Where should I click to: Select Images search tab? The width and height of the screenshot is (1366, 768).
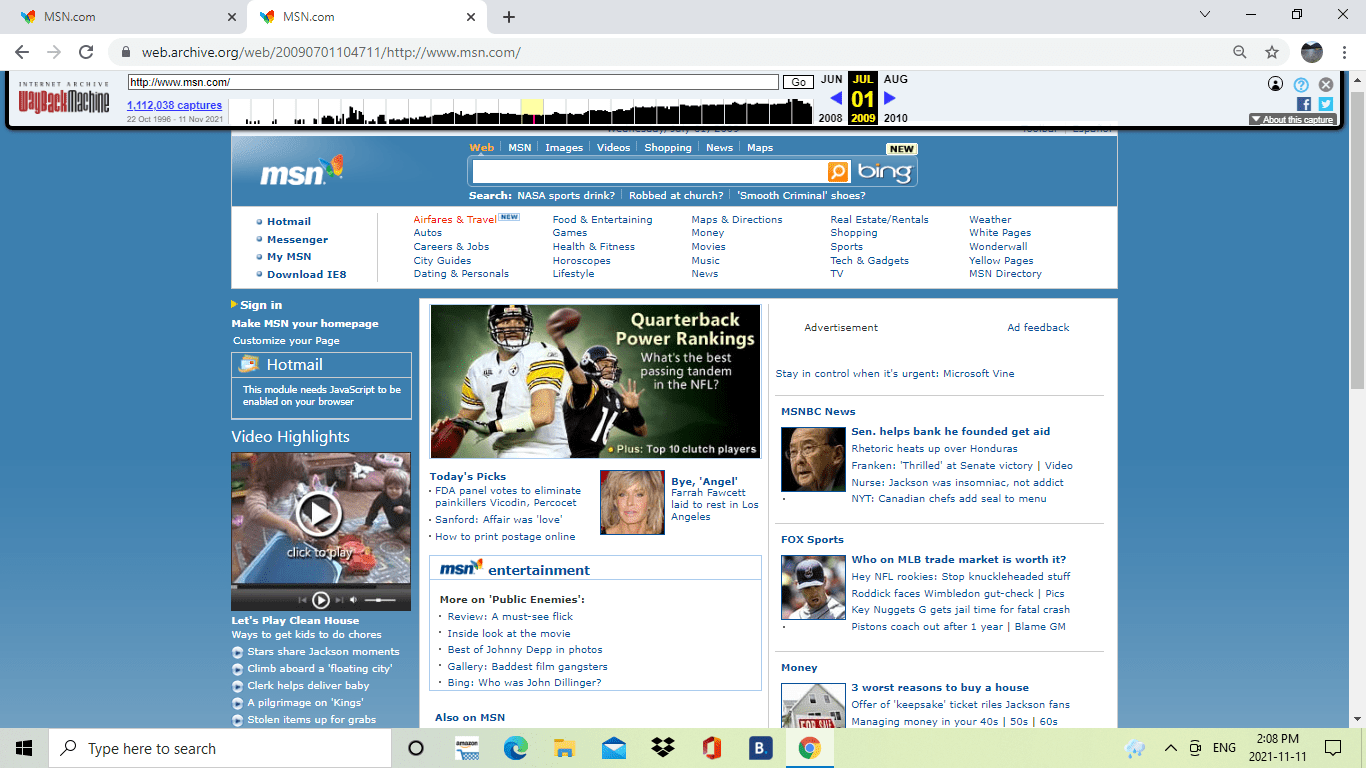coord(564,147)
